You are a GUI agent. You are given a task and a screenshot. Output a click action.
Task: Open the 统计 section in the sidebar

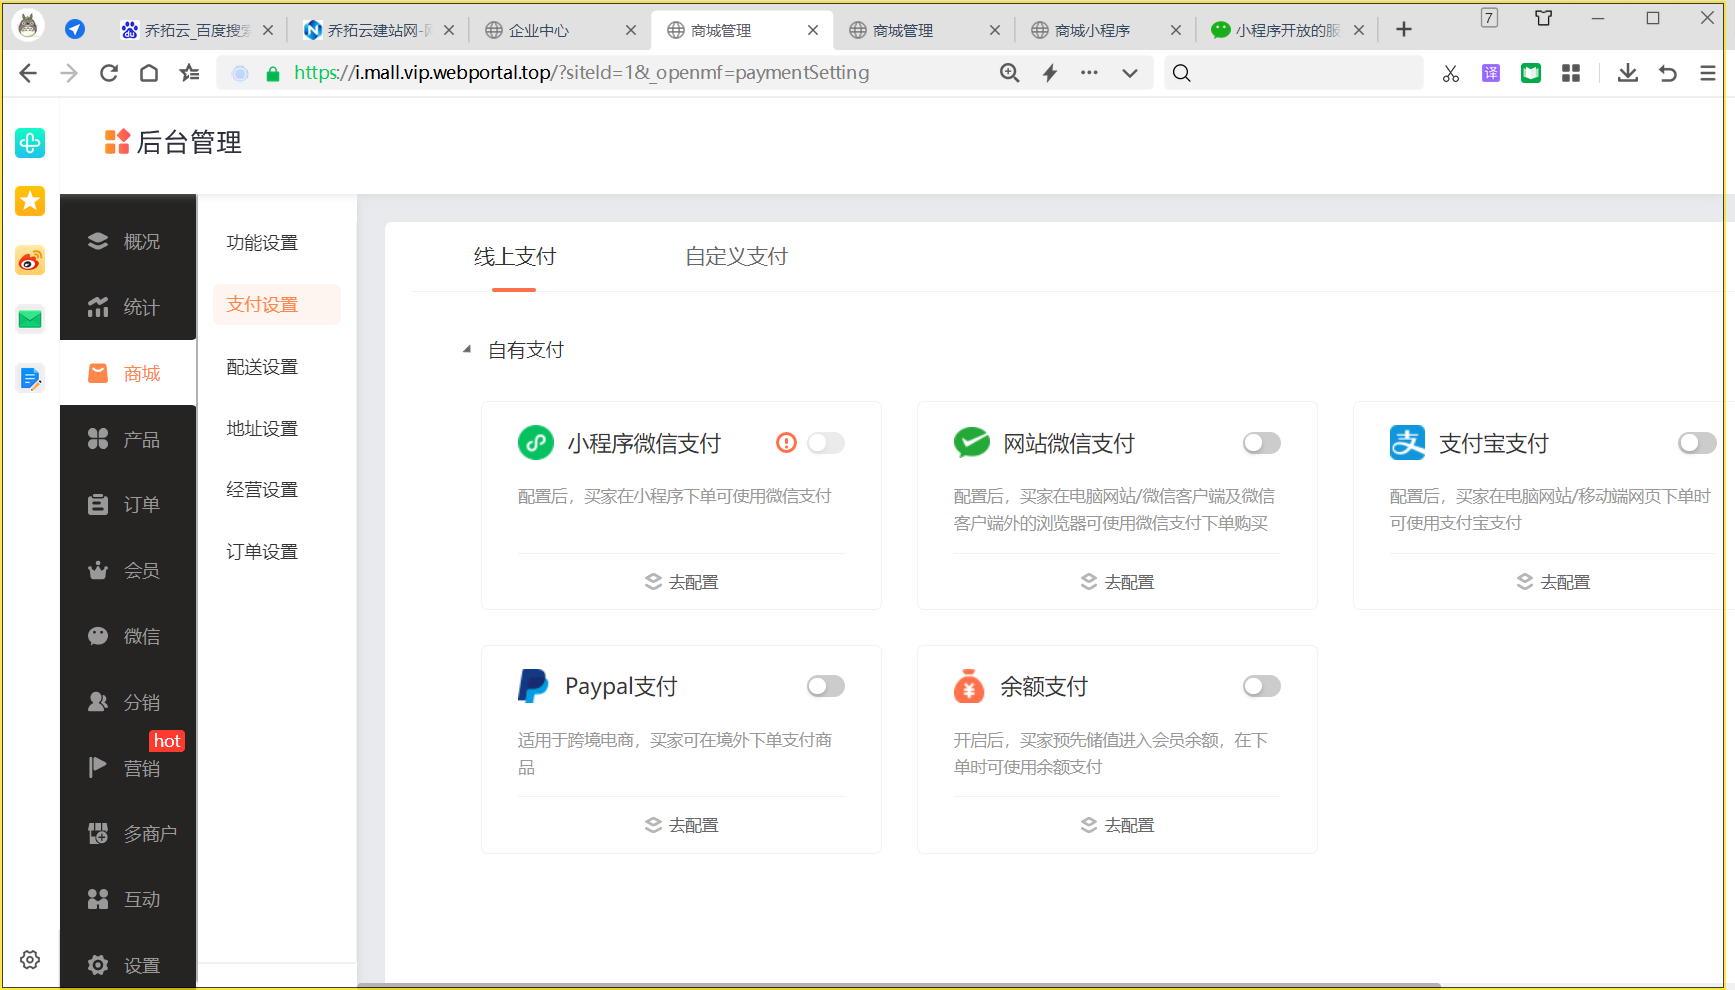pyautogui.click(x=128, y=306)
